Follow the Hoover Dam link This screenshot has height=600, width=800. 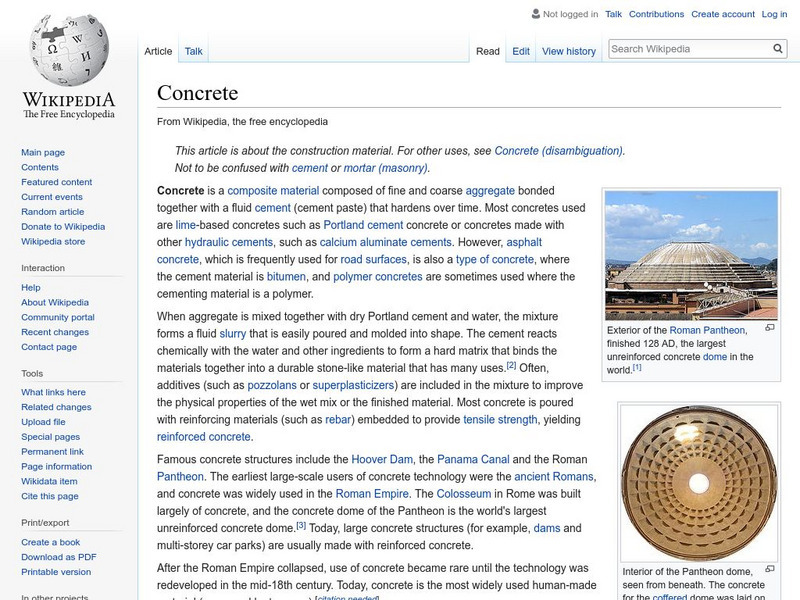tap(382, 460)
